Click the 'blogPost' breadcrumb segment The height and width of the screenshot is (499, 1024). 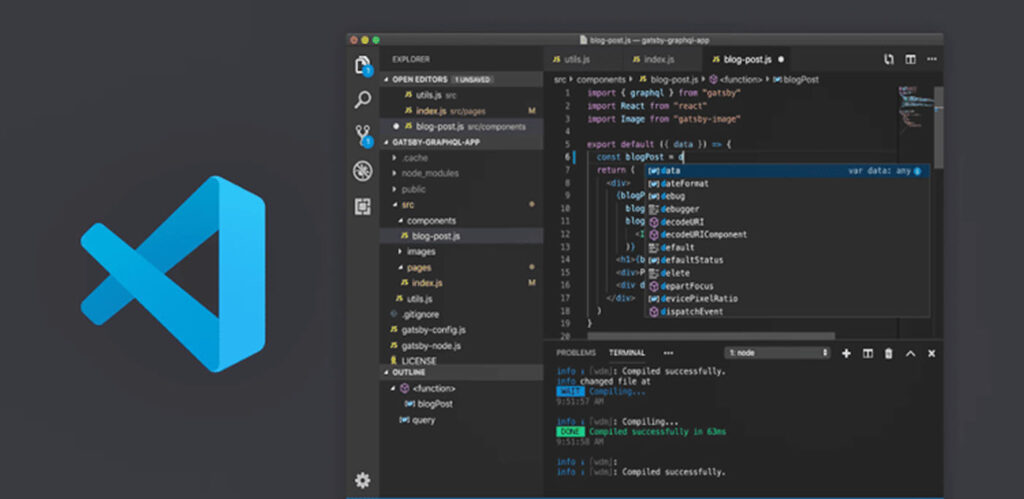pos(796,80)
